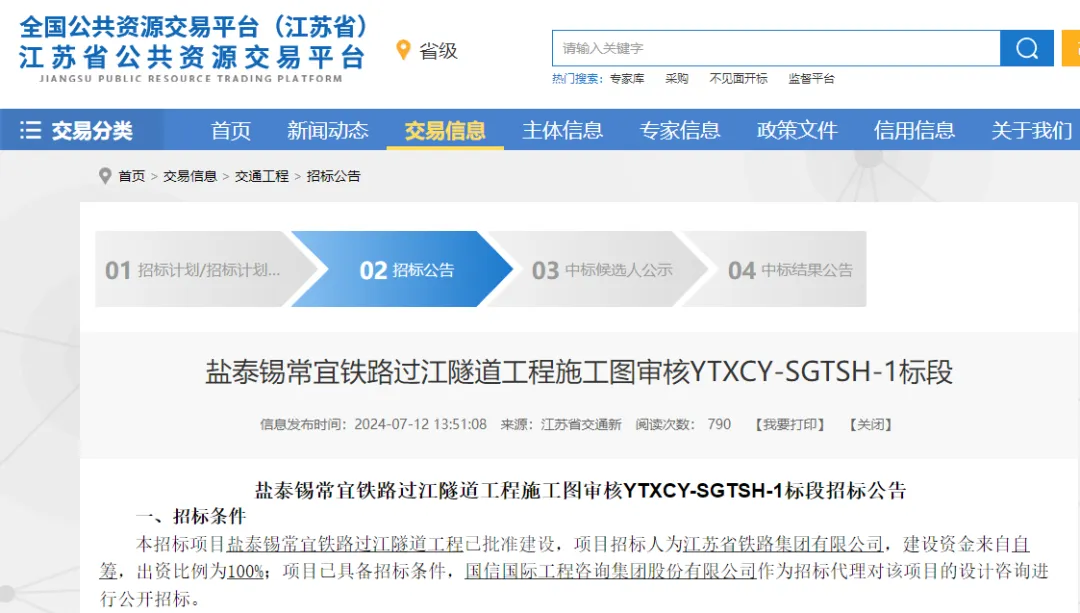
Task: Open 主体信息 from the navigation bar
Action: tap(562, 130)
